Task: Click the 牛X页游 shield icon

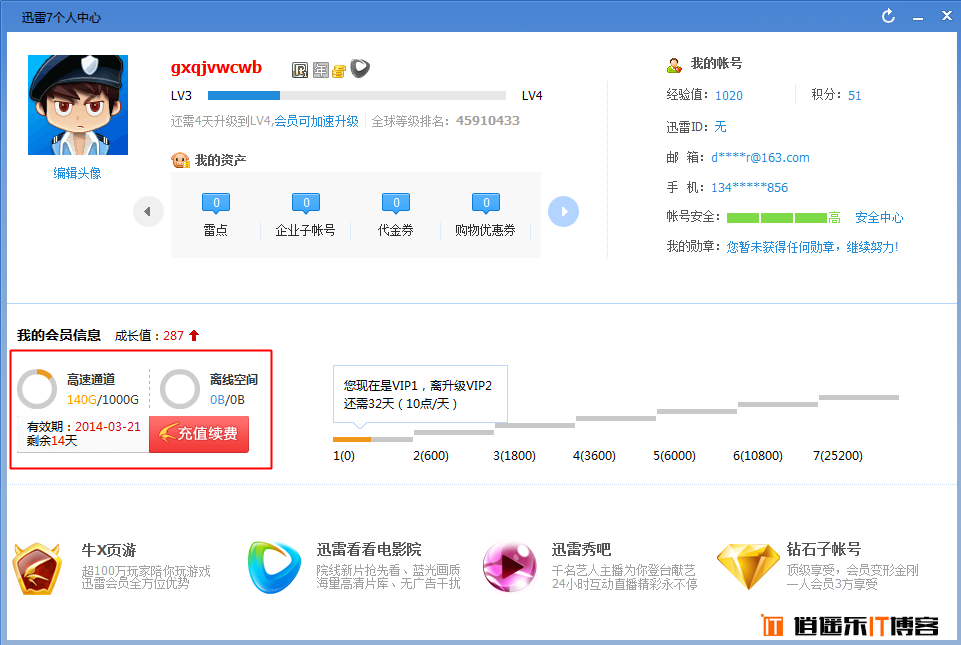Action: (37, 568)
